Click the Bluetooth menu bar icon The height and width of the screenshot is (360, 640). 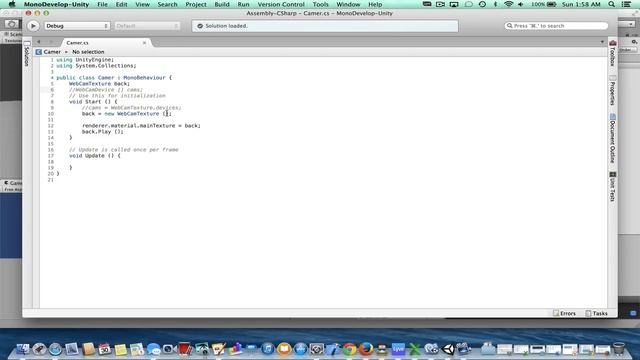pos(496,4)
